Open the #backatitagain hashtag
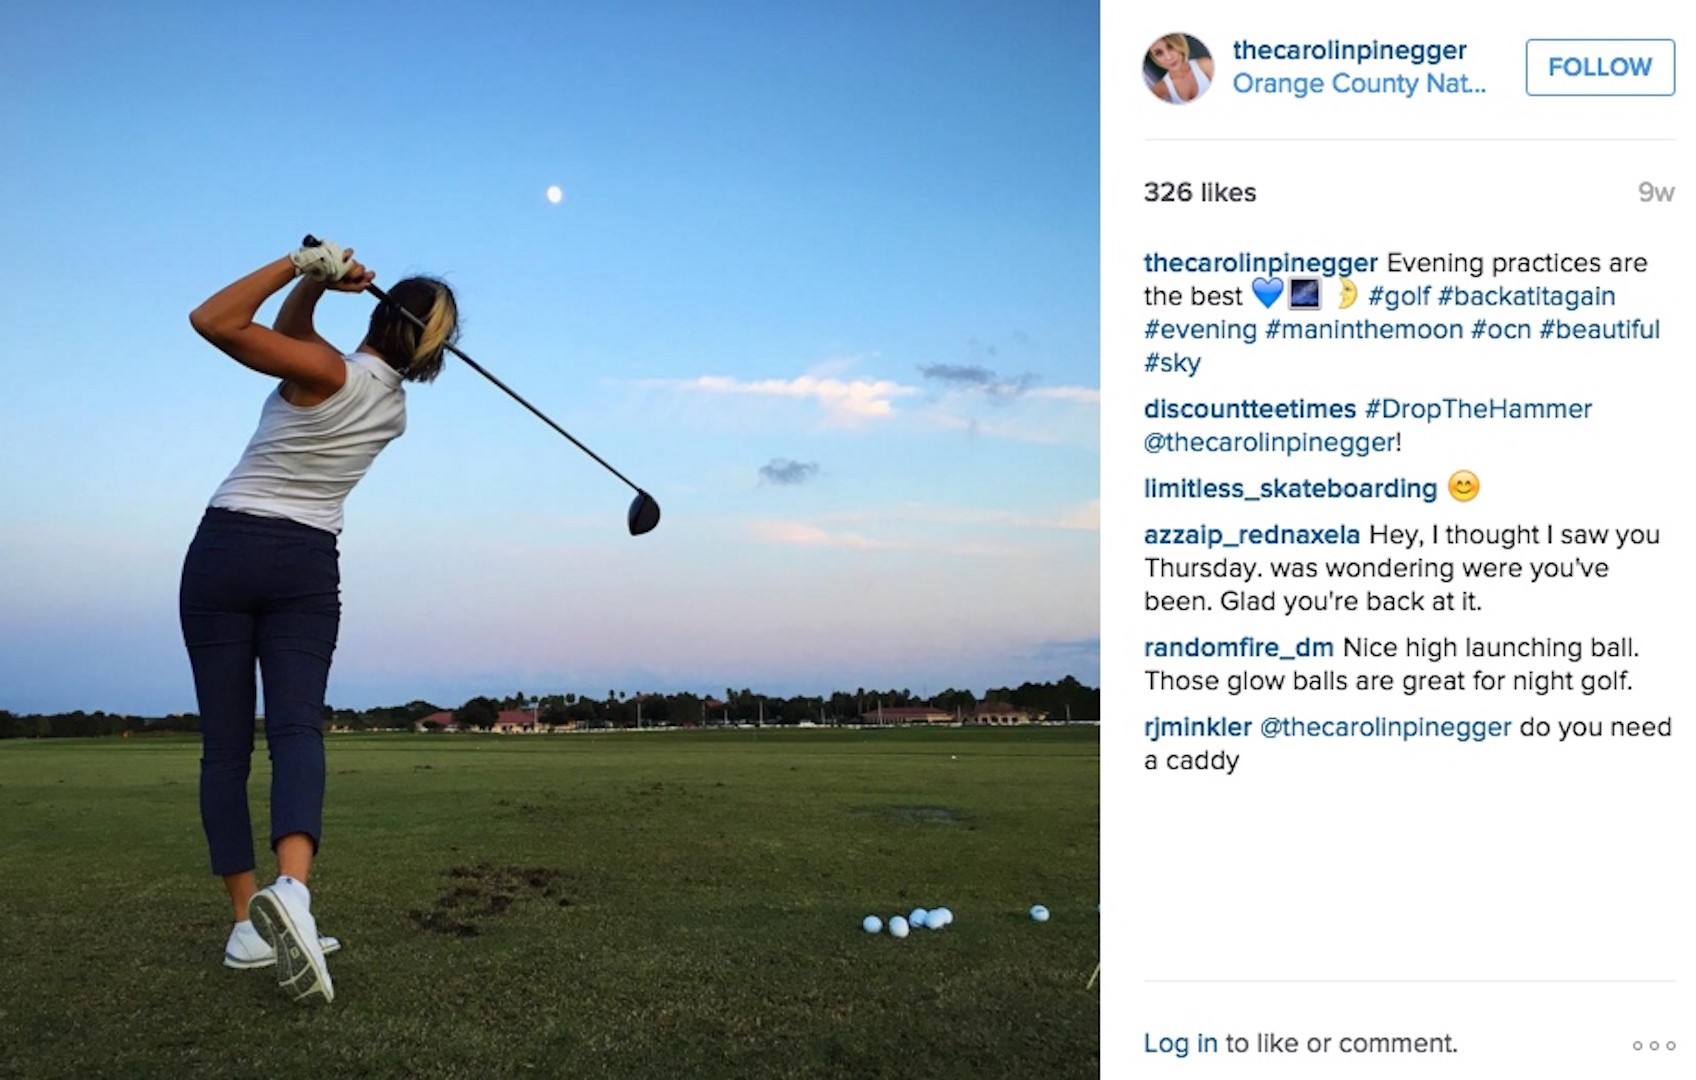Screen dimensions: 1696x1080 (1527, 296)
